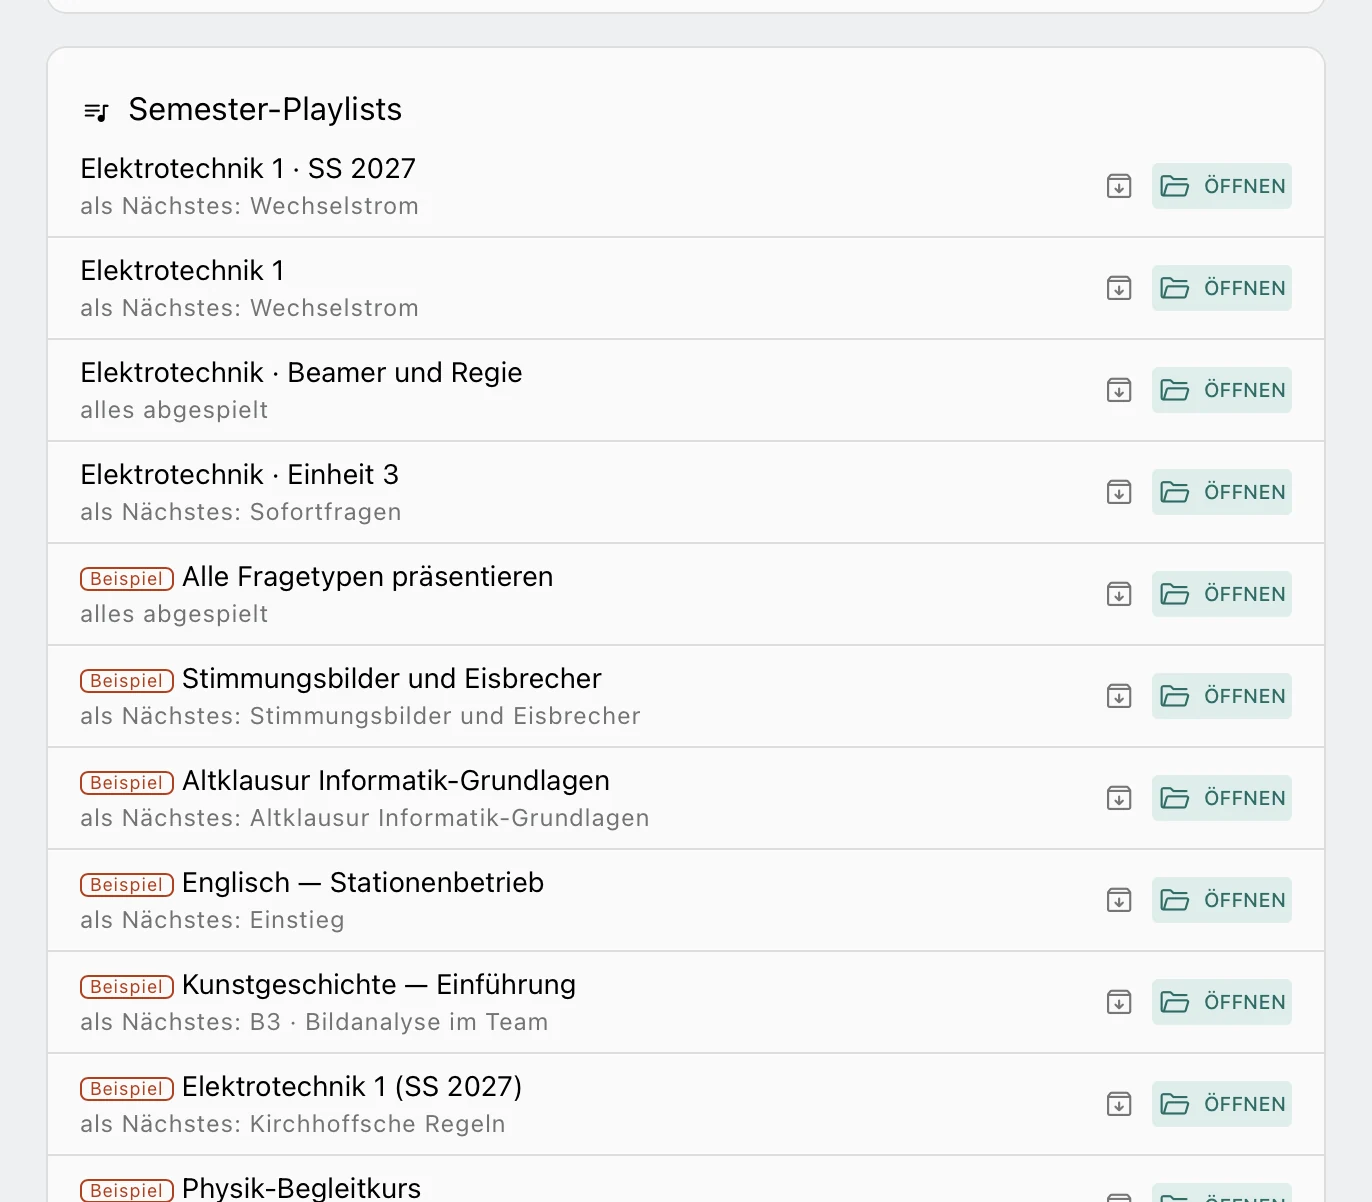Viewport: 1372px width, 1202px height.
Task: Click the "Semester-Playlists" section heading
Action: (265, 109)
